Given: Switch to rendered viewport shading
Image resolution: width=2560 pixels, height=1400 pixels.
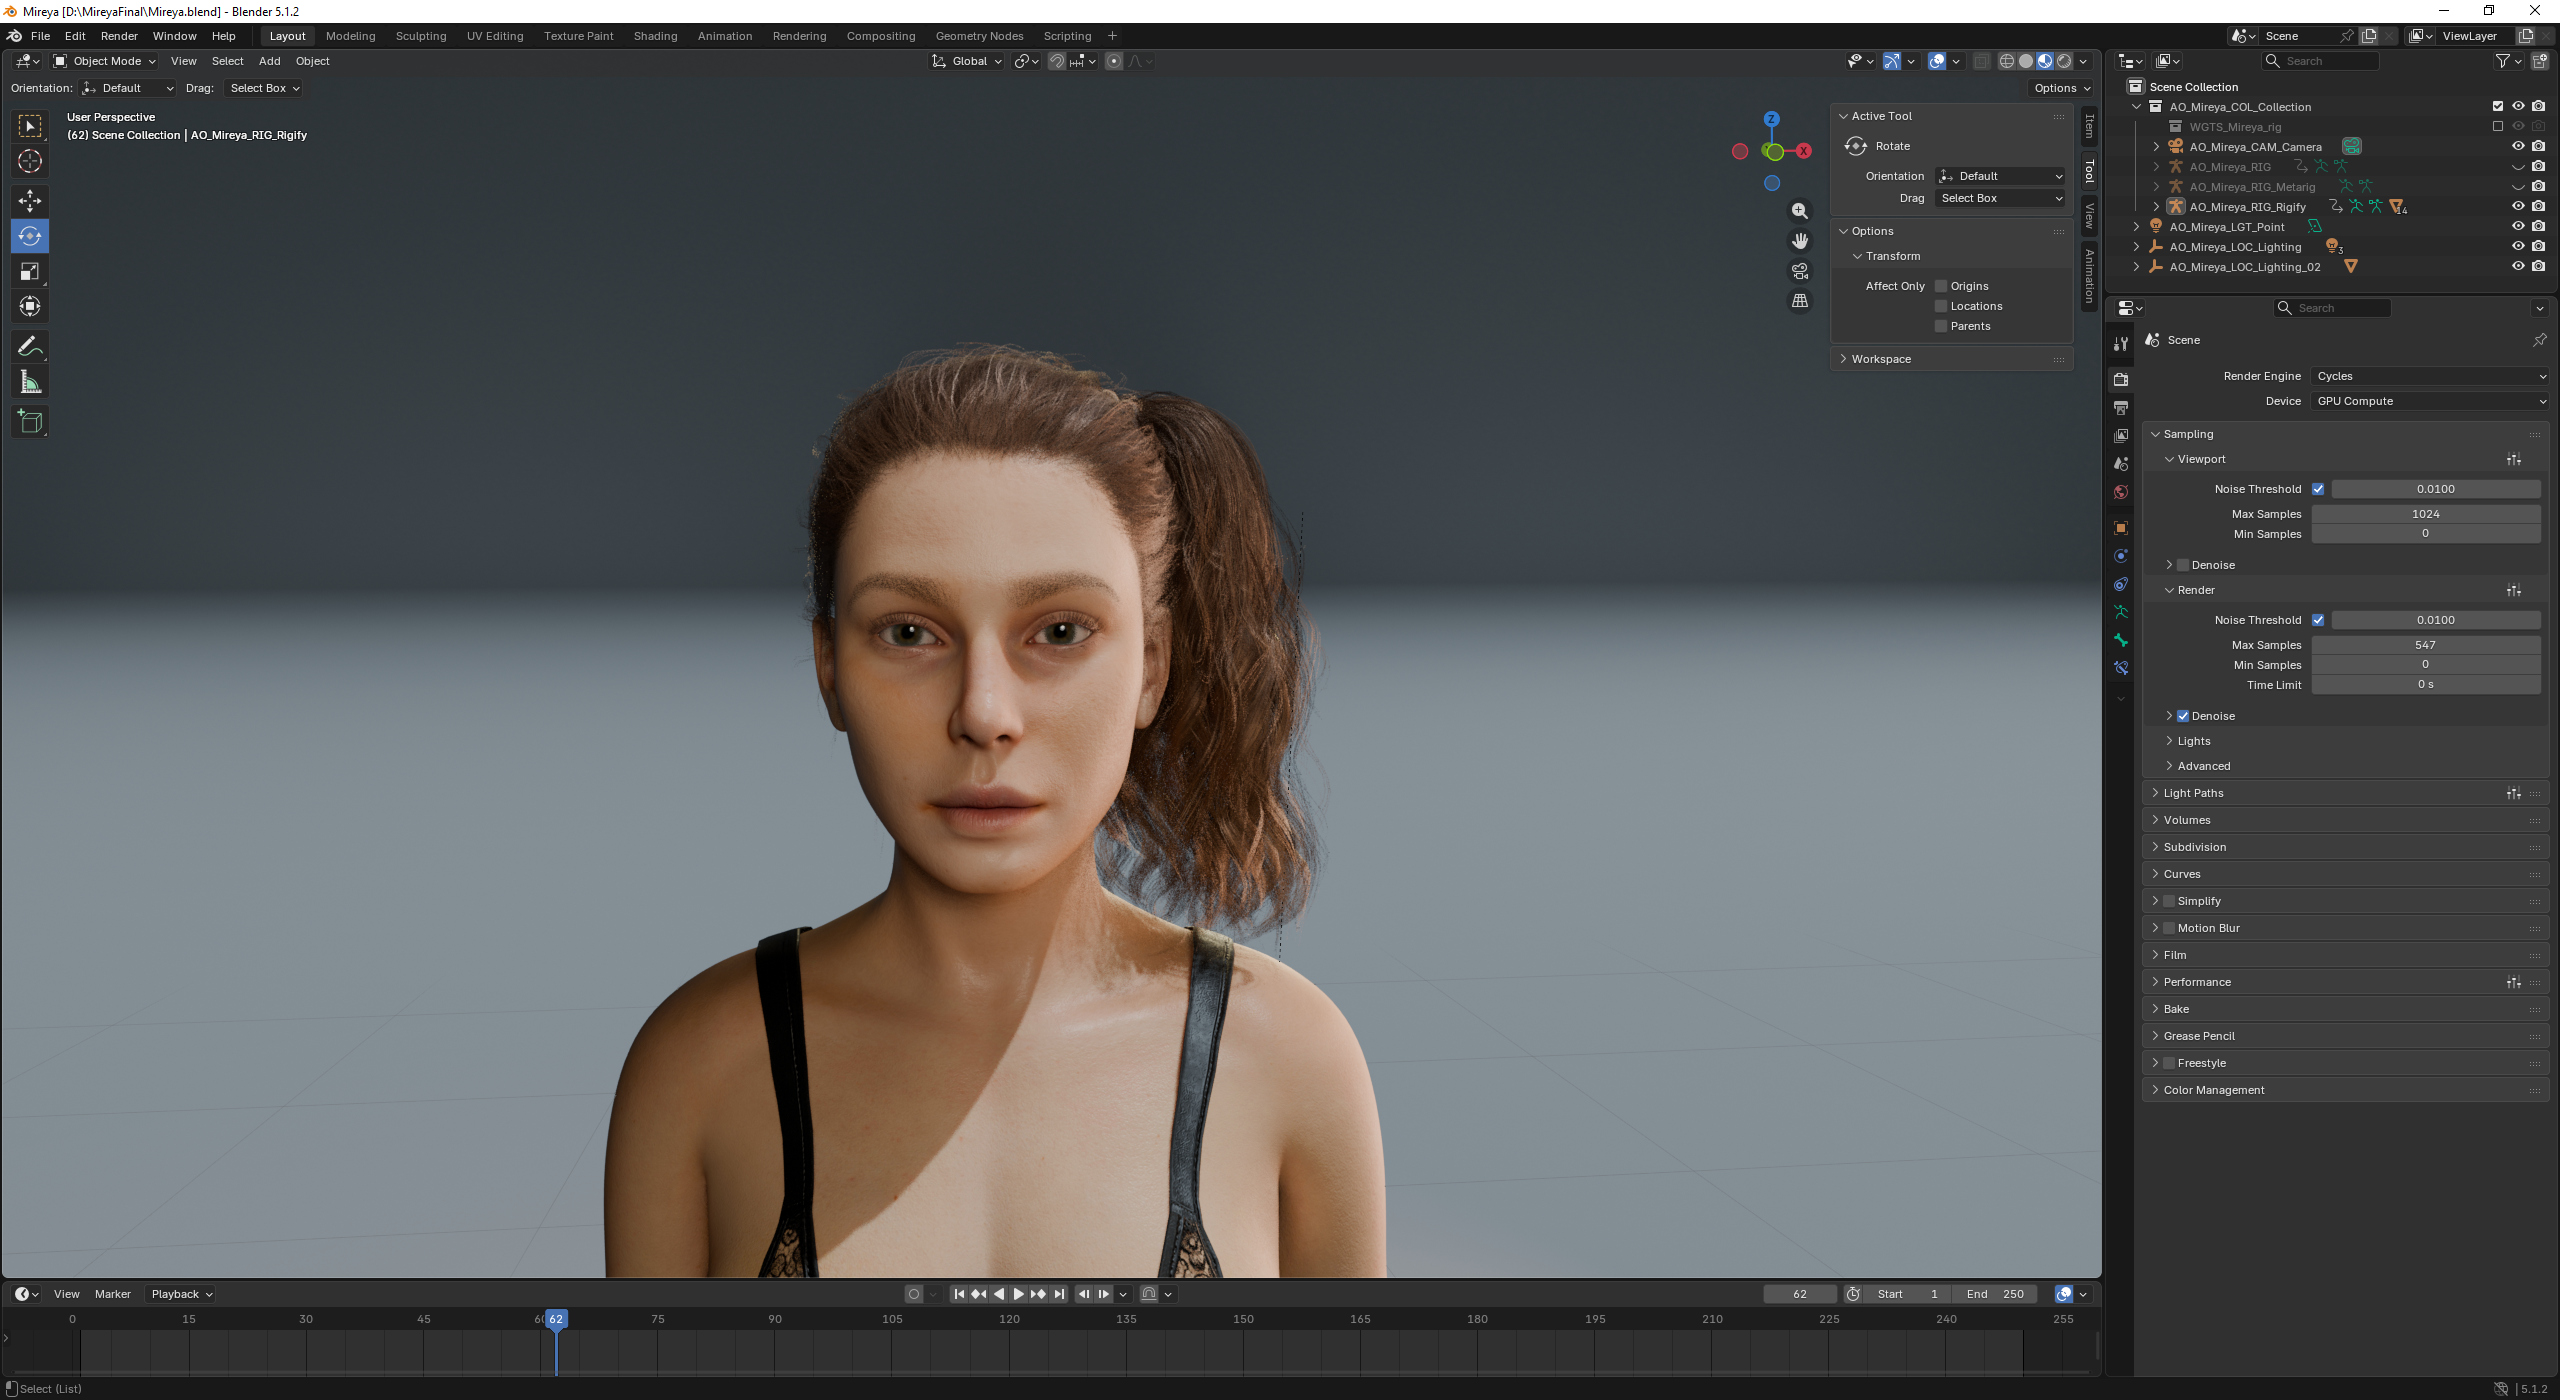Looking at the screenshot, I should (2064, 61).
